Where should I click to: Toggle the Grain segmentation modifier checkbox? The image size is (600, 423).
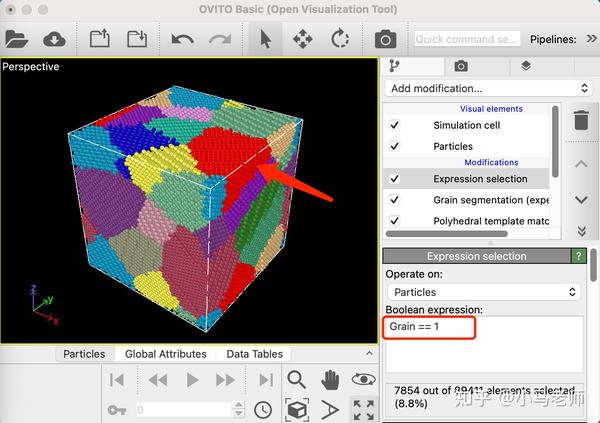[394, 200]
